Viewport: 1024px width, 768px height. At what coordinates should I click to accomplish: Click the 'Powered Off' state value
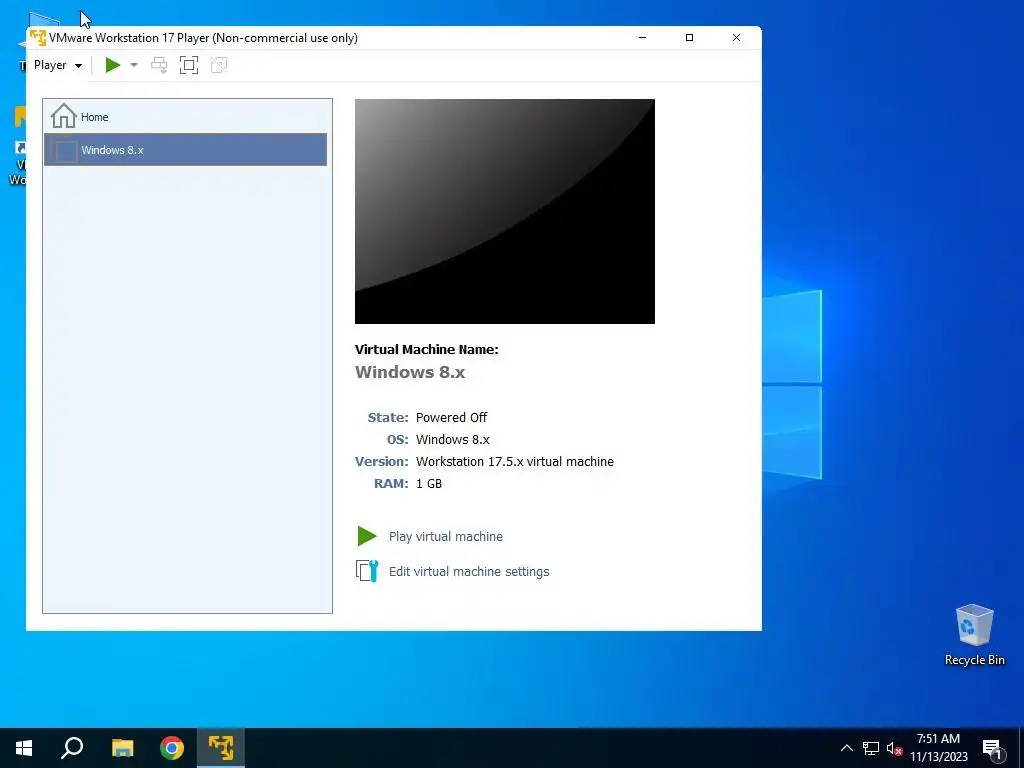451,417
